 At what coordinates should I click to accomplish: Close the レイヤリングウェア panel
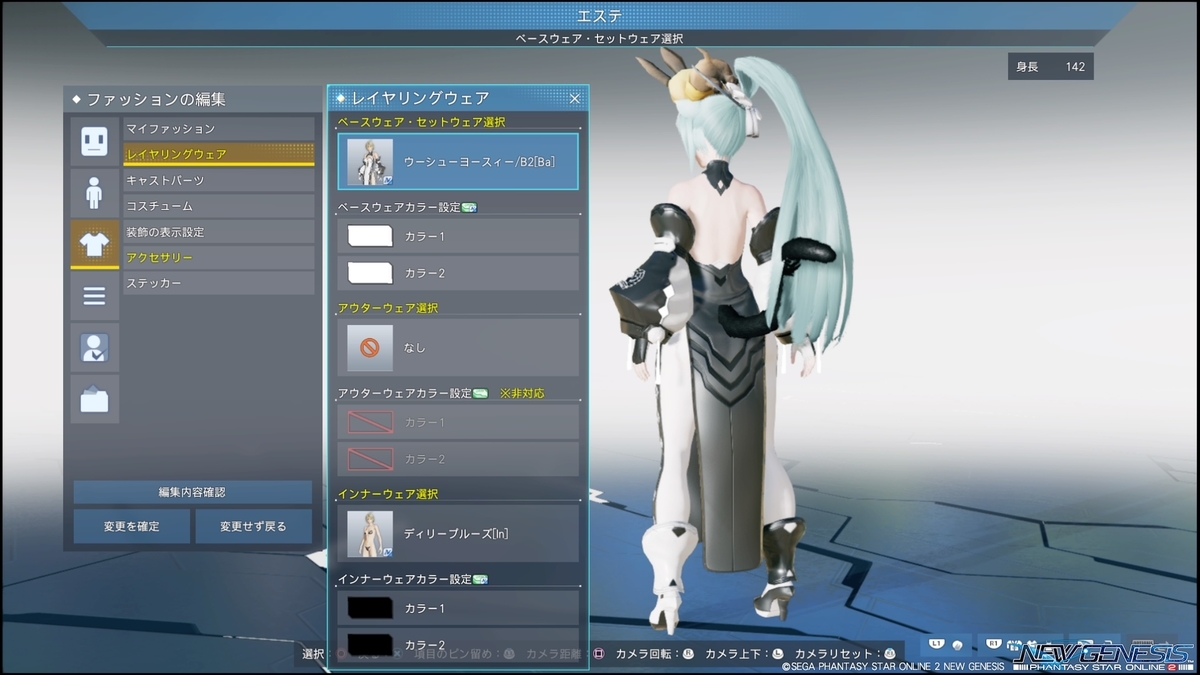coord(575,98)
